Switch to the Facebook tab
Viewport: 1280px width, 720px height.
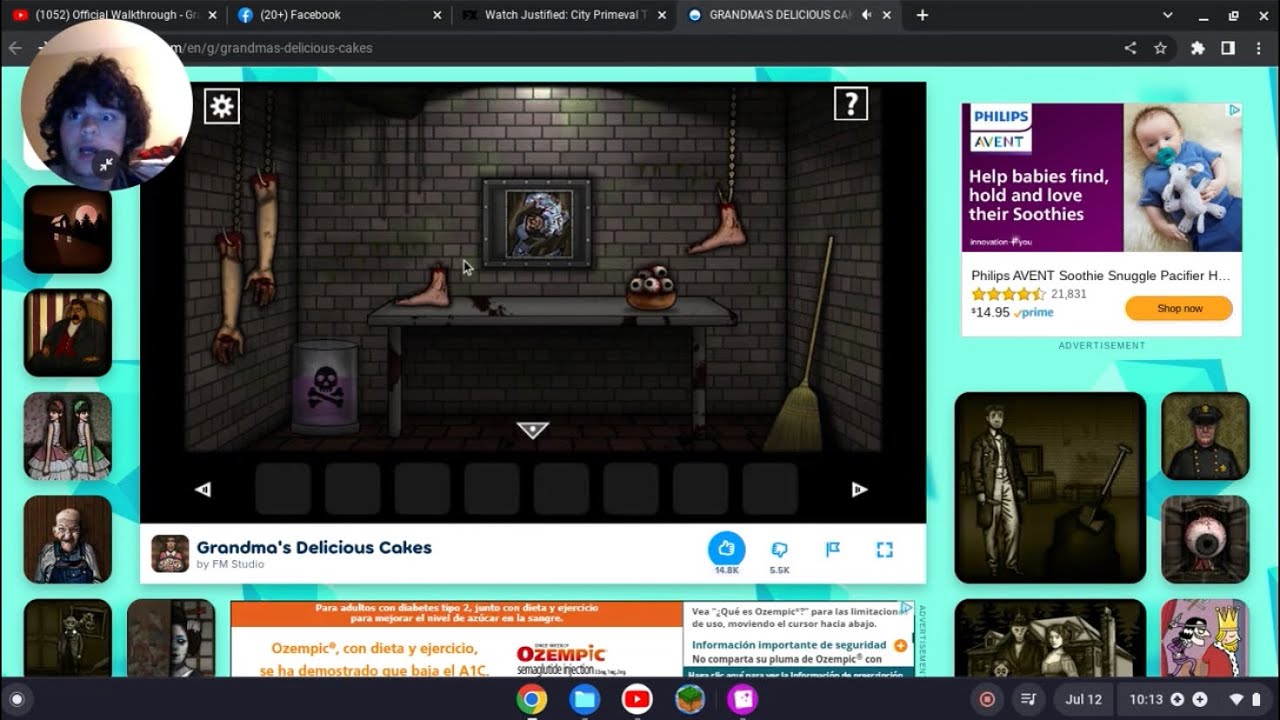click(x=339, y=15)
